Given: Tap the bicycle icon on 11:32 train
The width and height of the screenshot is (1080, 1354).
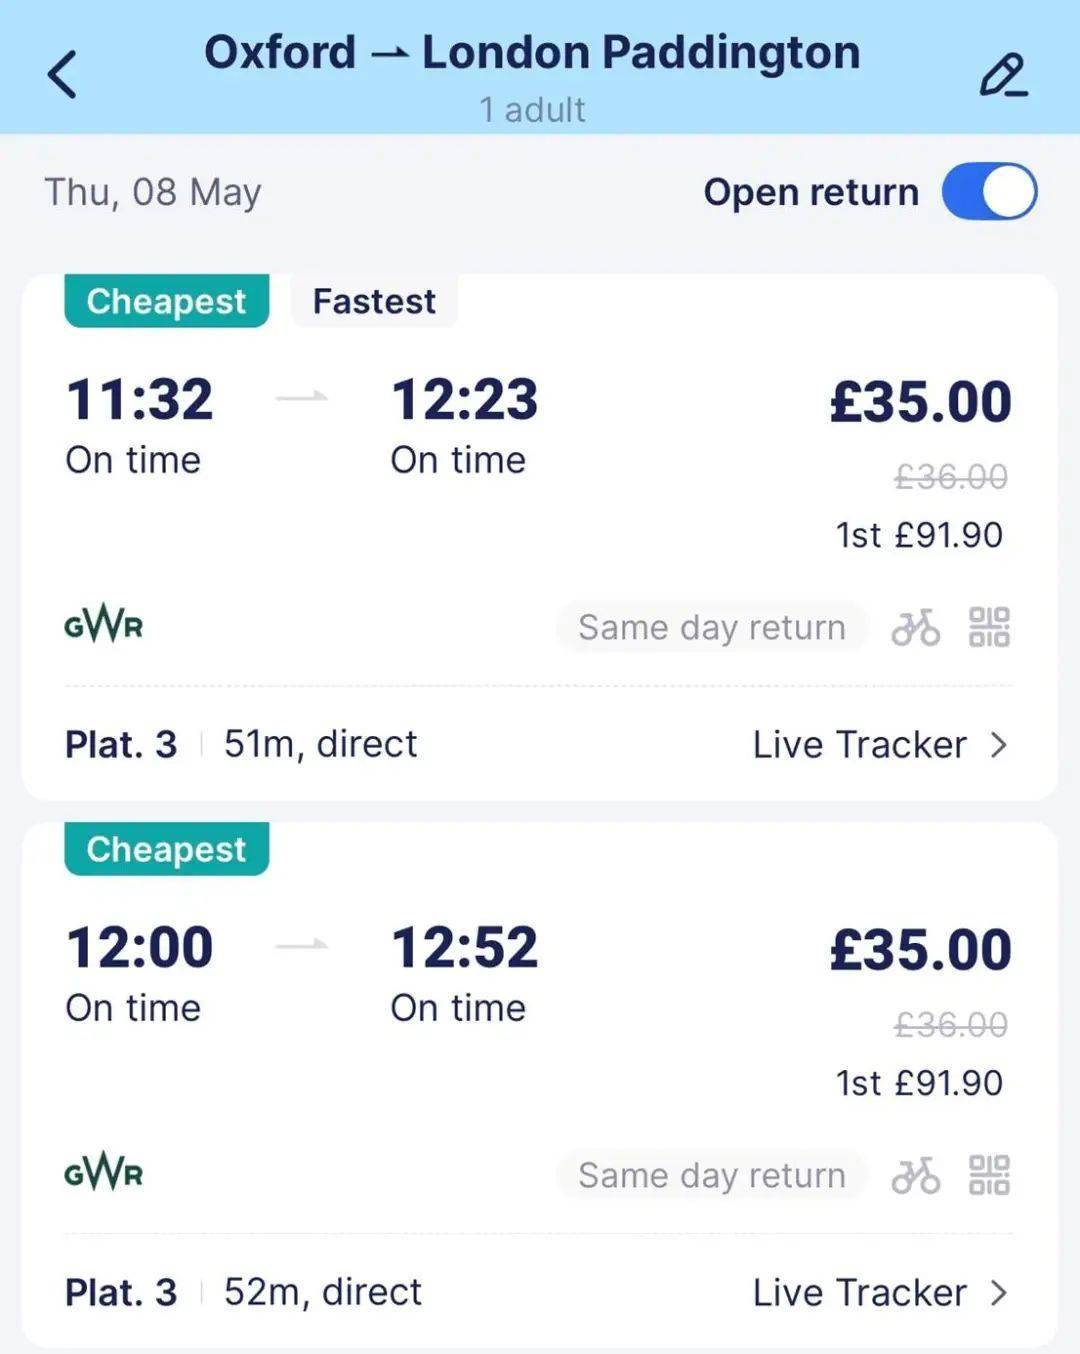Looking at the screenshot, I should [915, 628].
